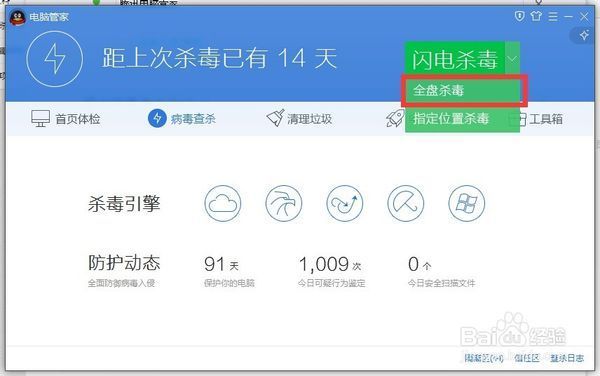Screen dimensions: 600x376
Task: Switch to the 清理垃圾 tab
Action: coord(299,119)
